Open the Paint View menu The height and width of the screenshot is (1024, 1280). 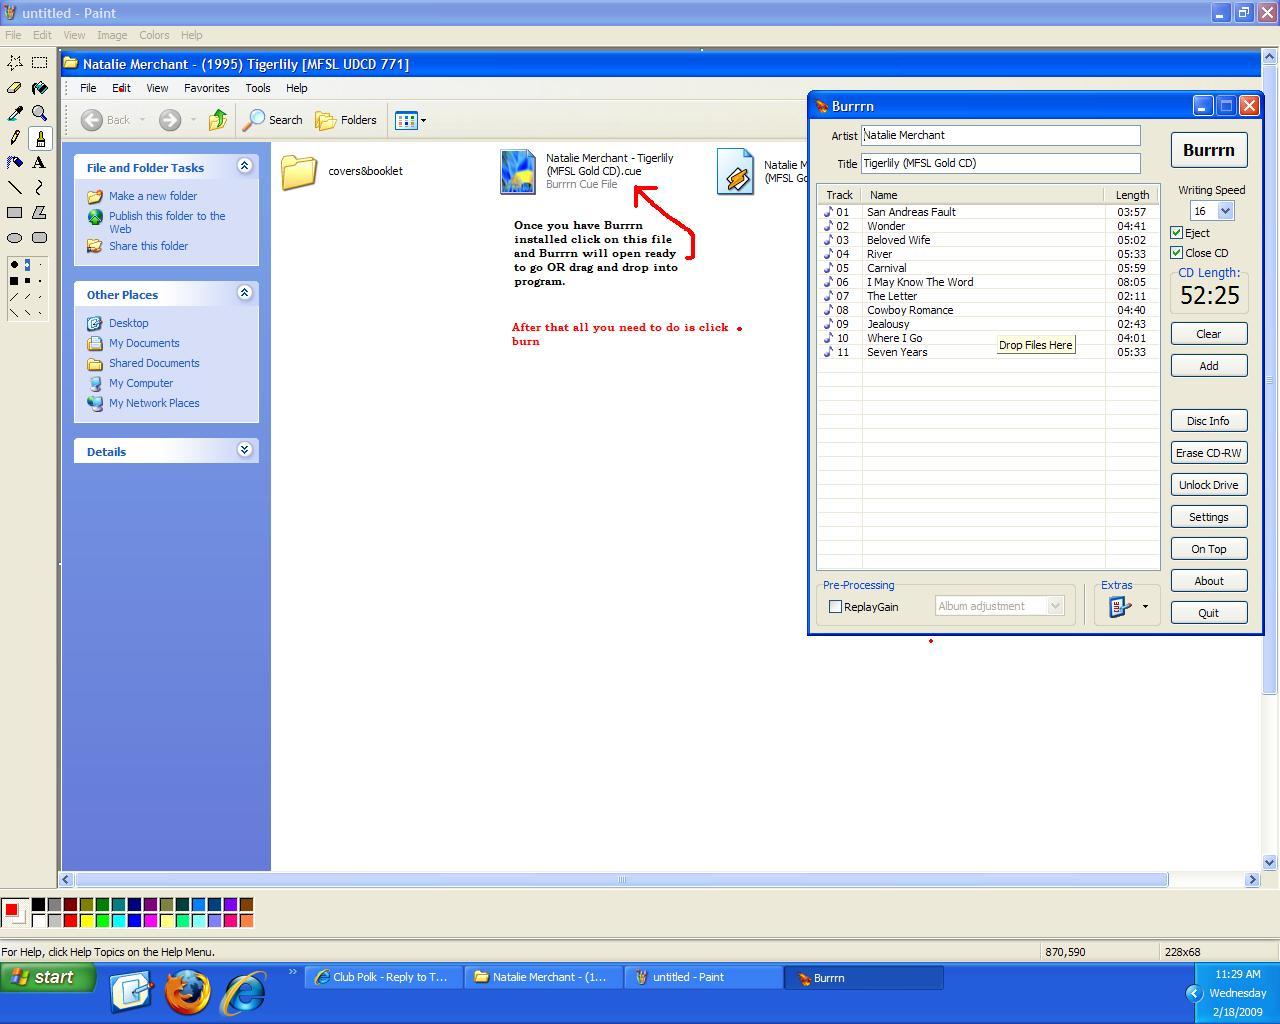(x=74, y=35)
